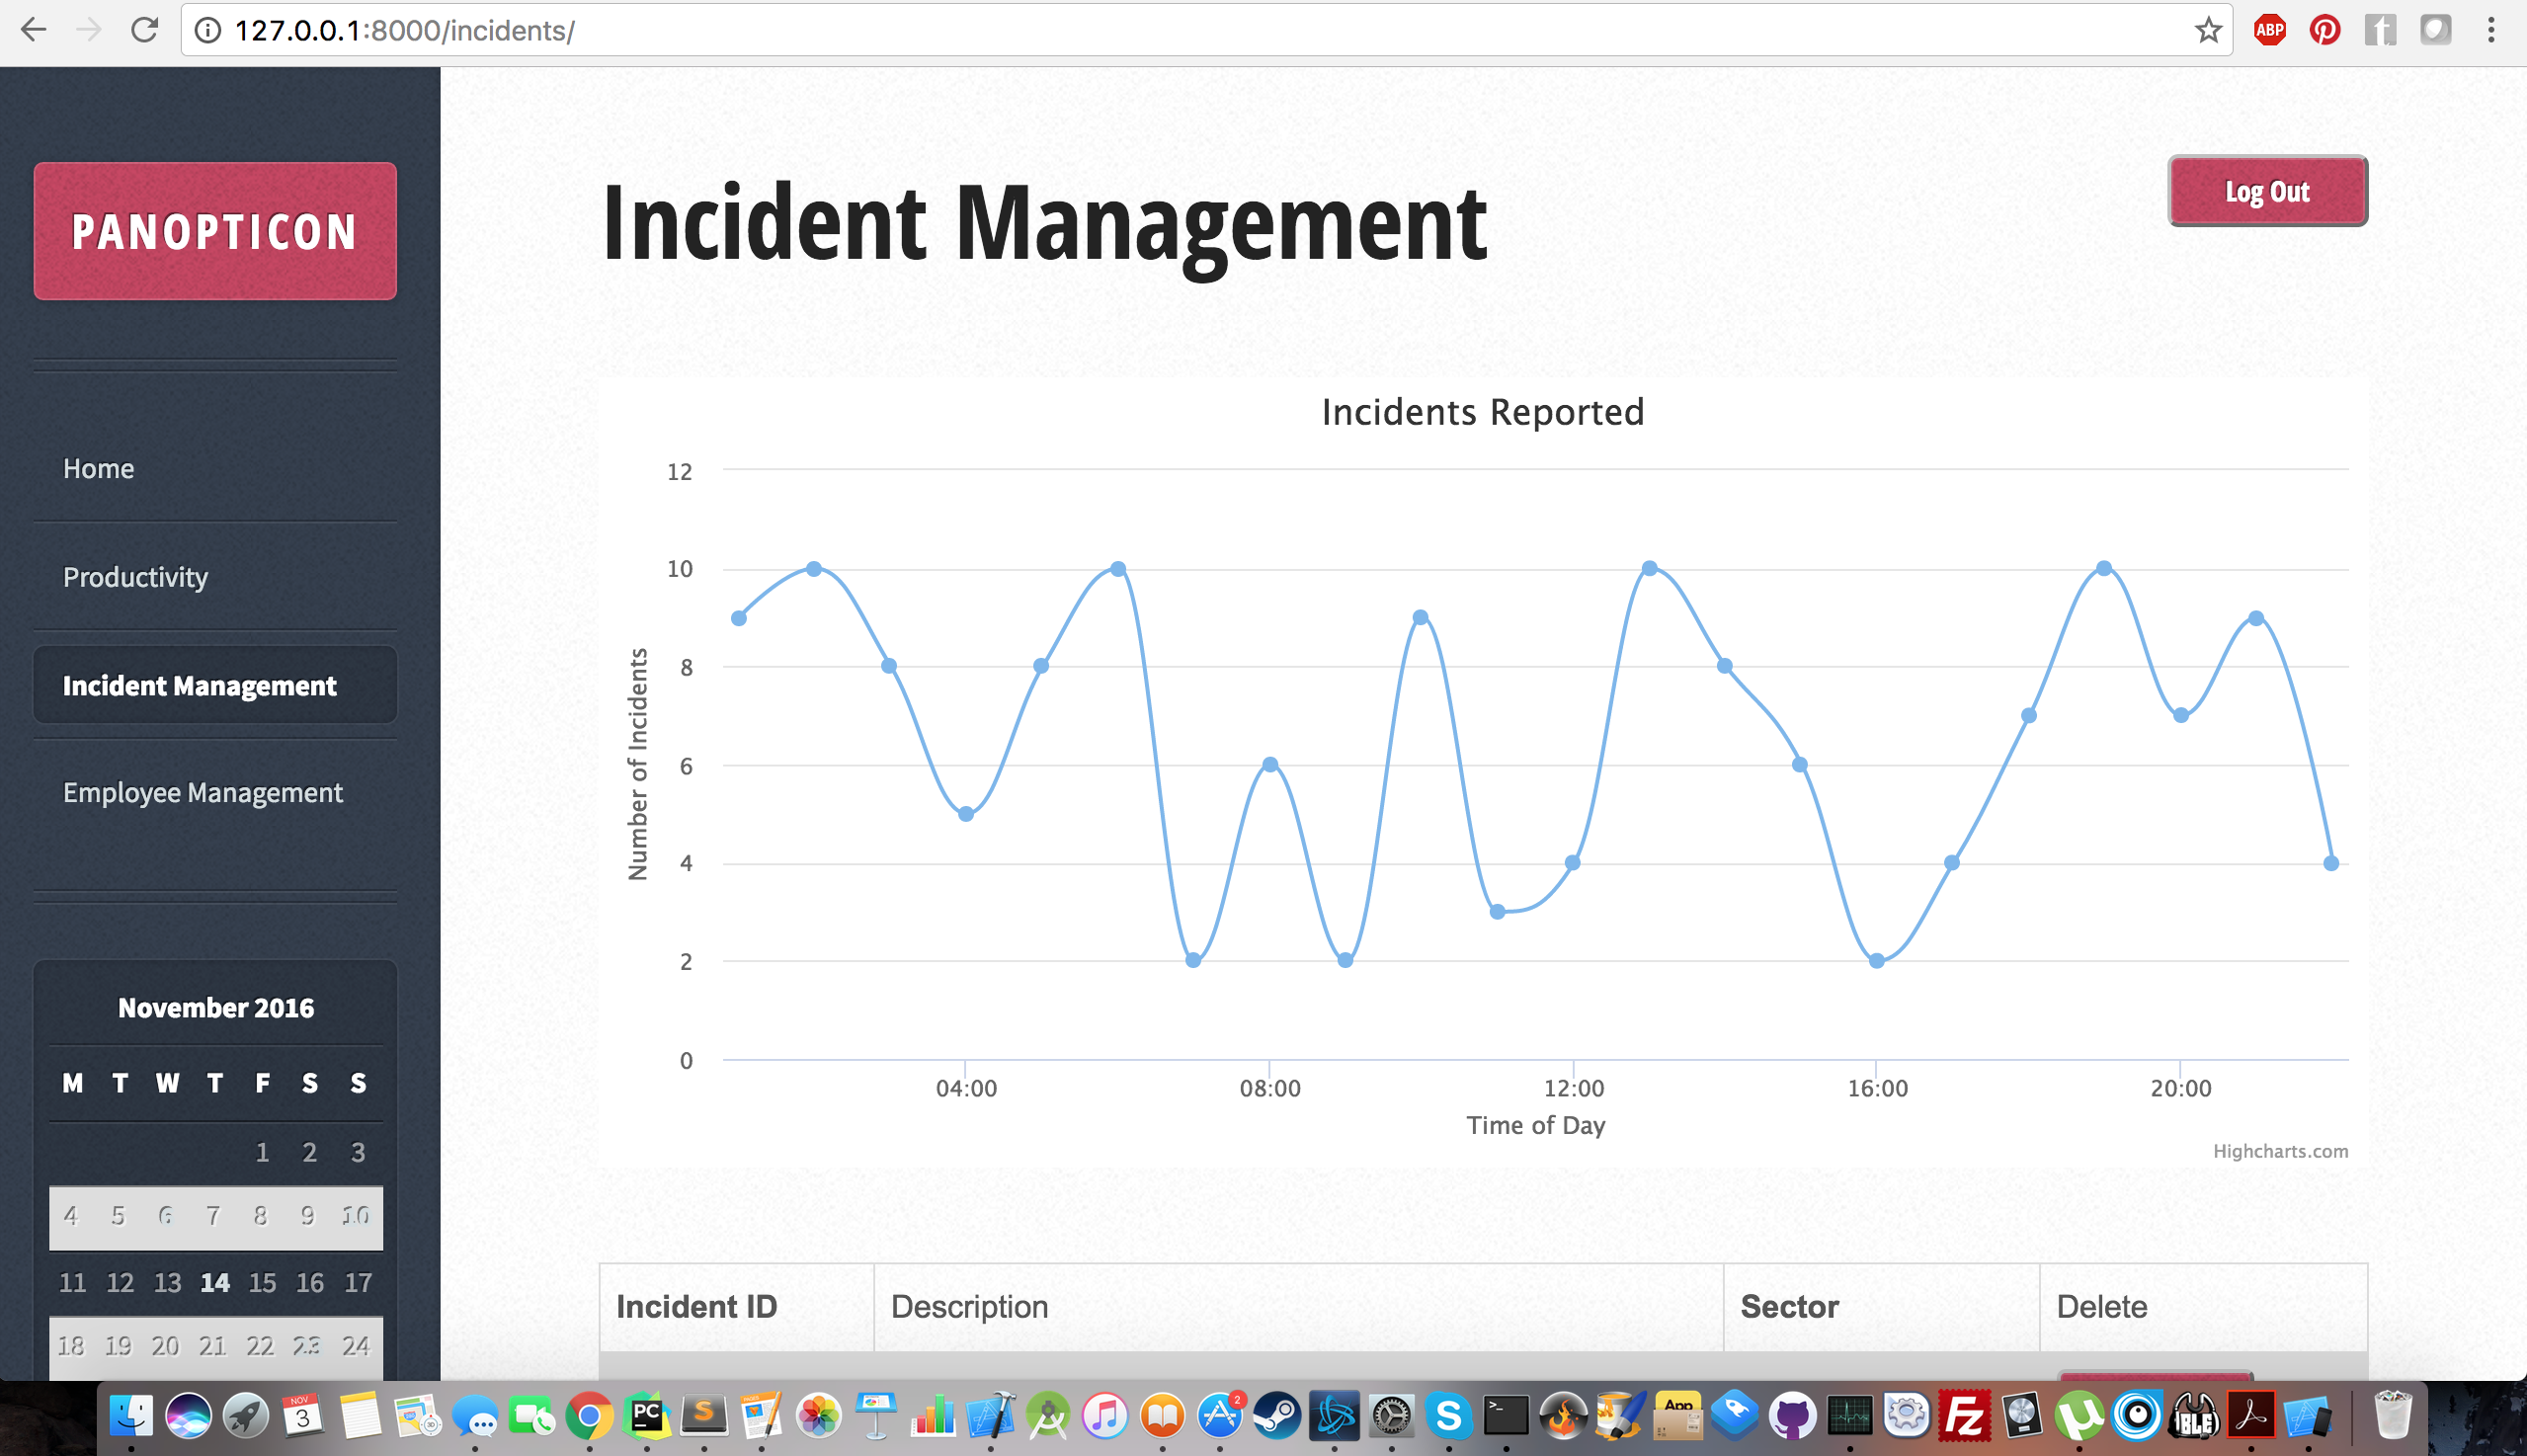The height and width of the screenshot is (1456, 2527).
Task: Go to the Home sidebar item
Action: [98, 468]
